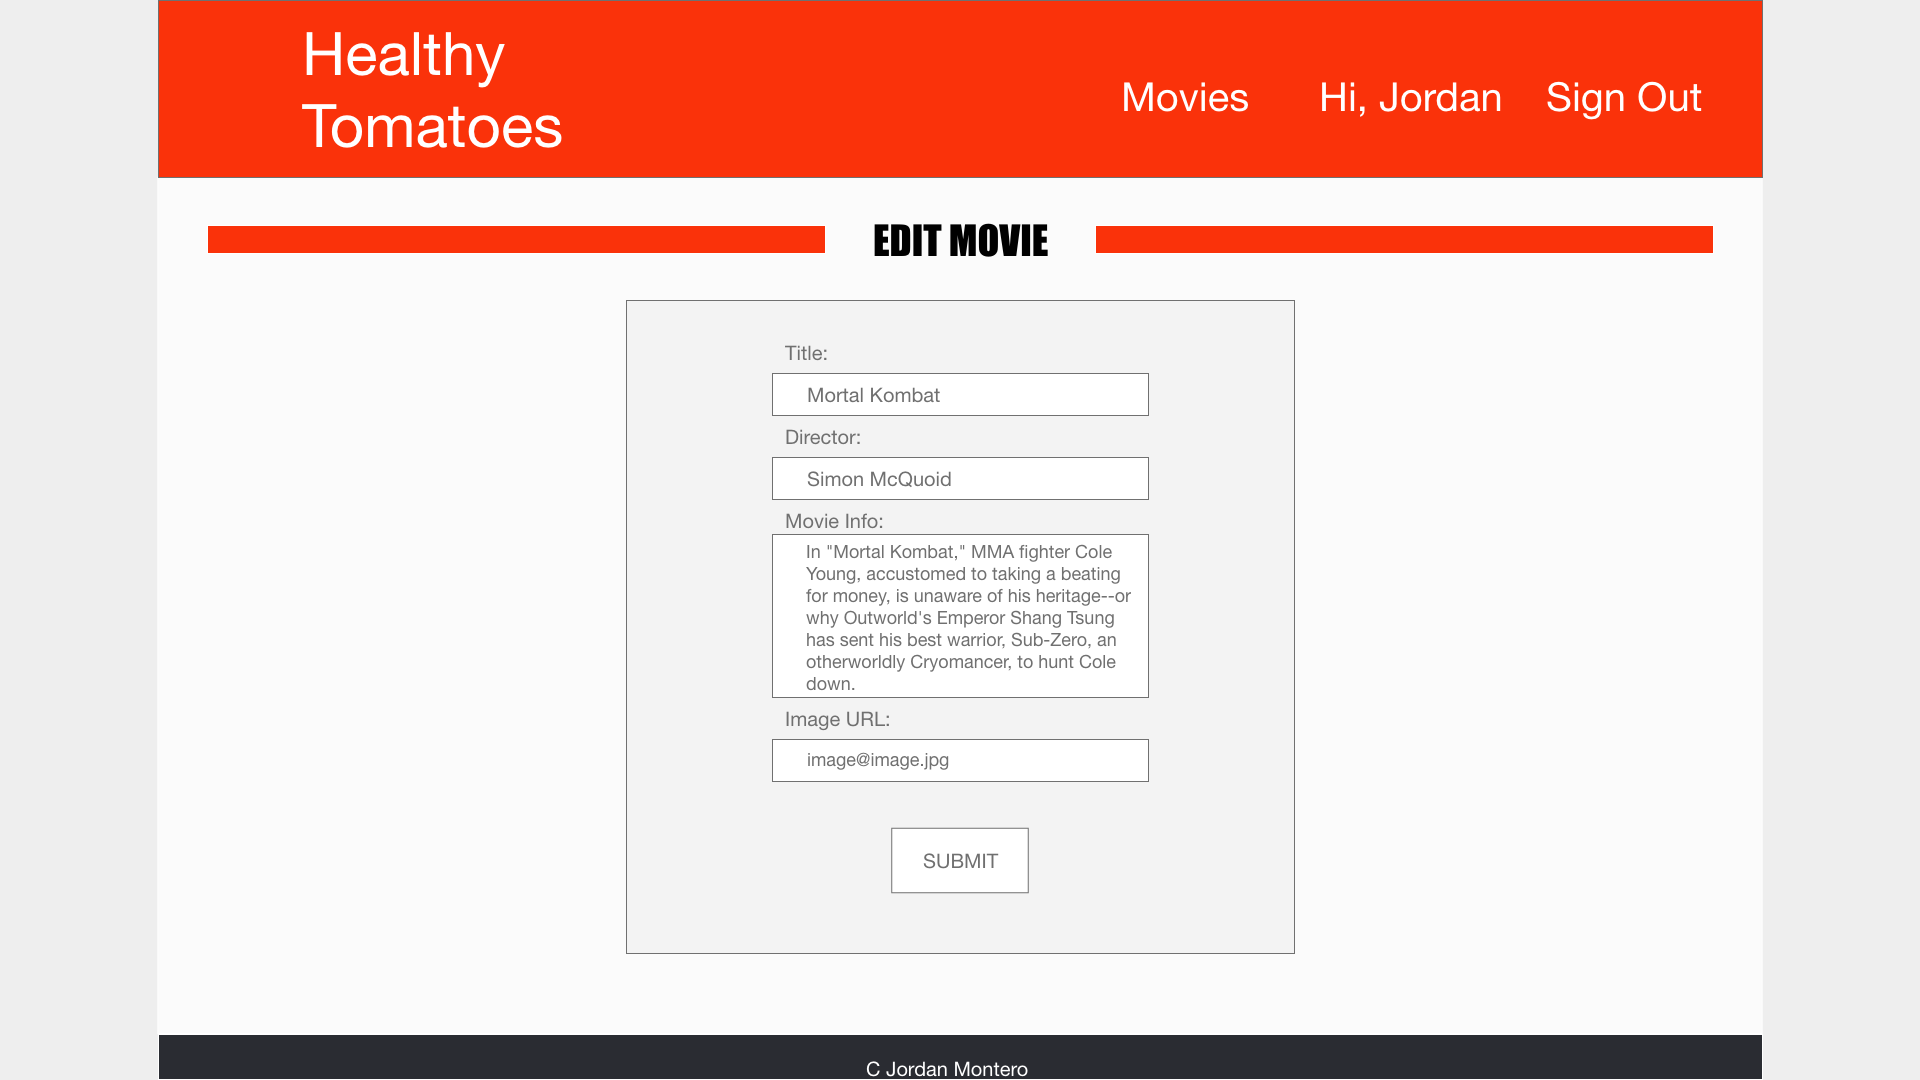Select the Image URL input box

pos(1040,761)
